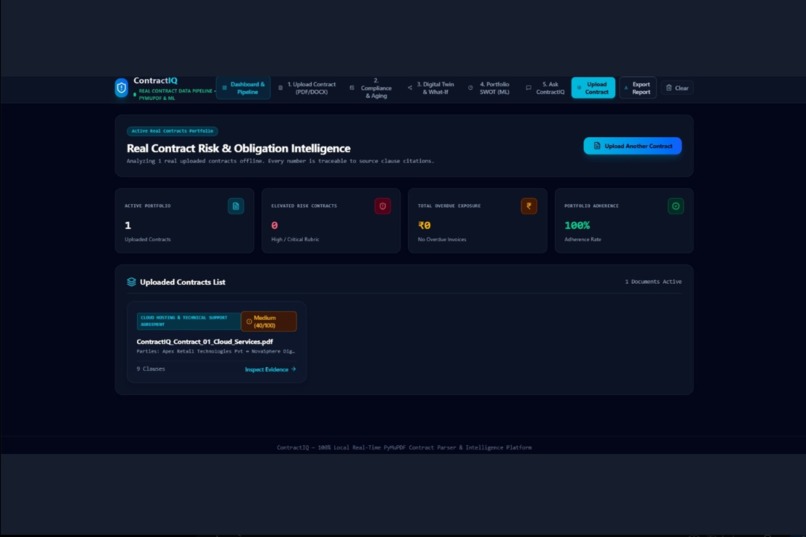This screenshot has width=806, height=537.
Task: Click the Active Portfolio document icon
Action: pyautogui.click(x=236, y=206)
